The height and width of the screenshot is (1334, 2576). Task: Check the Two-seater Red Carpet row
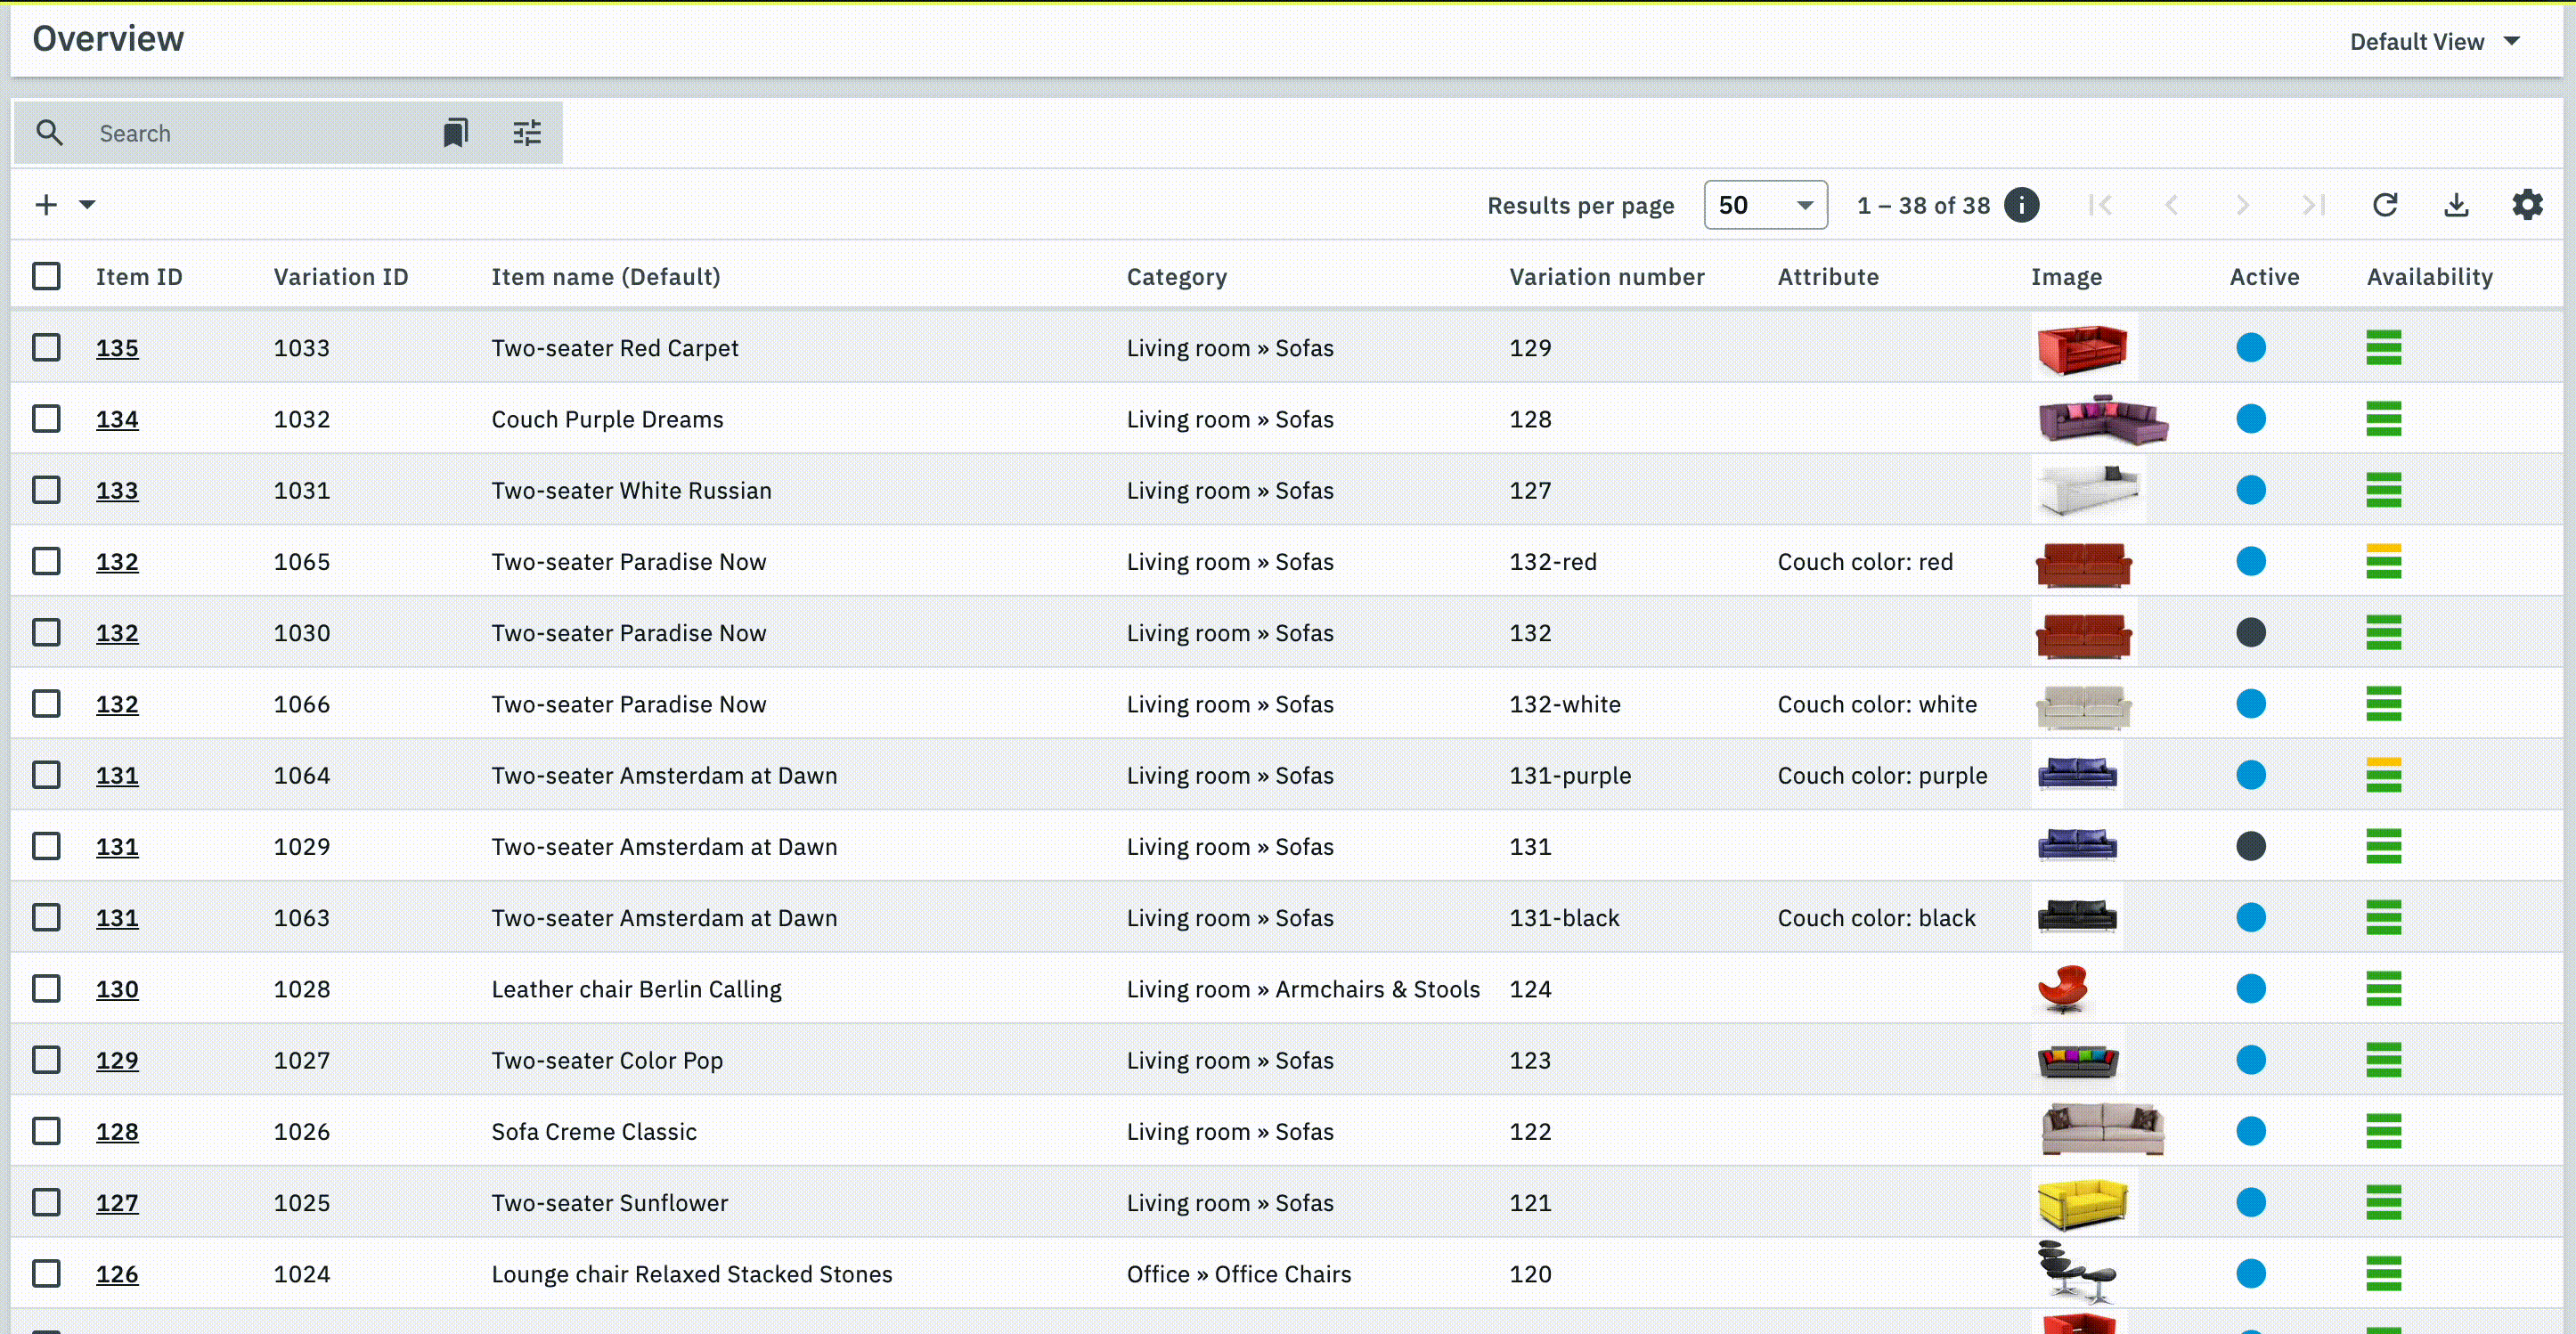click(x=46, y=348)
